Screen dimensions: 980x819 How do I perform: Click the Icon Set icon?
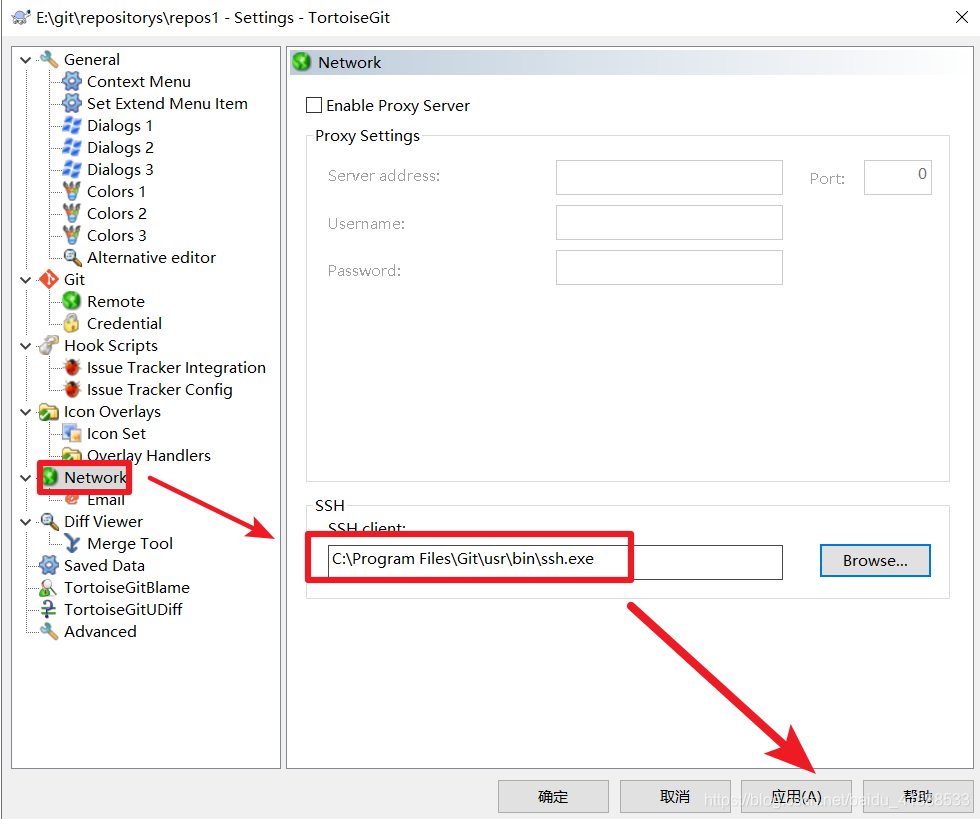72,433
